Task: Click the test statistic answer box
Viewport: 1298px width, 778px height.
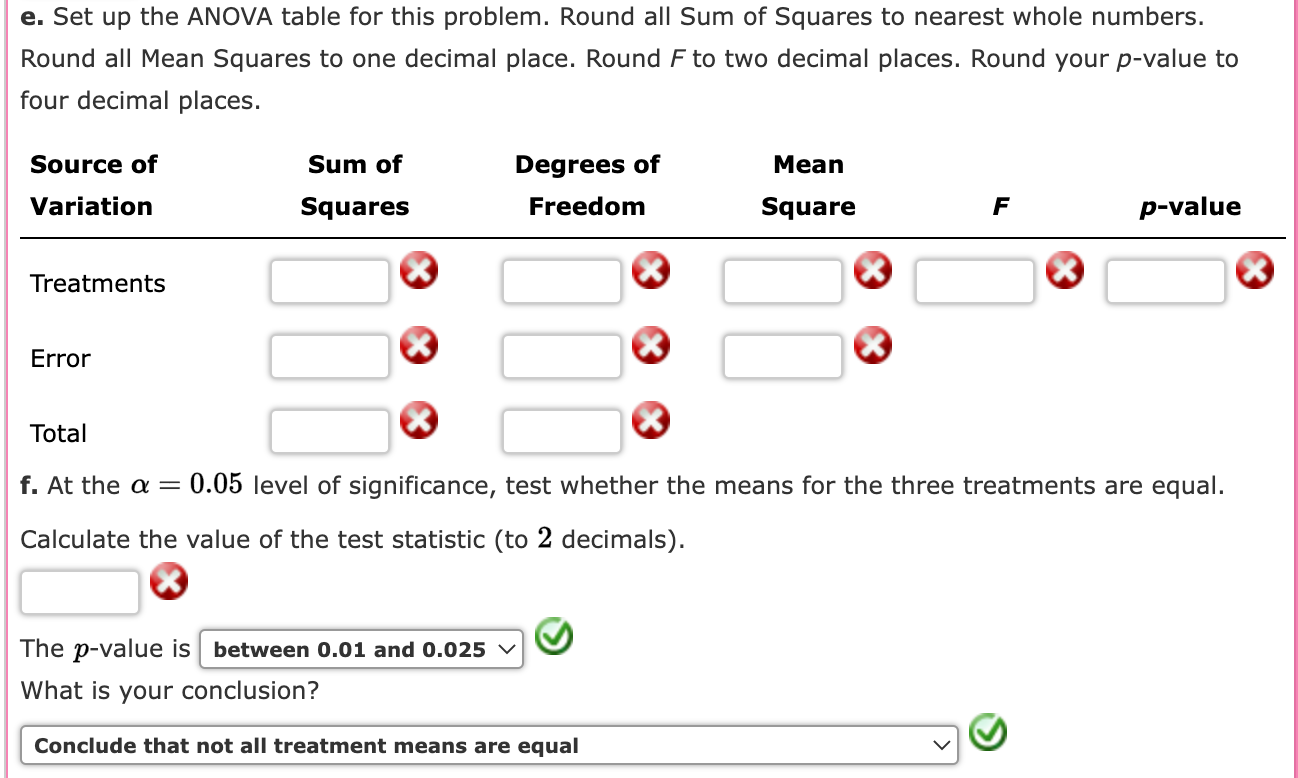Action: tap(79, 591)
